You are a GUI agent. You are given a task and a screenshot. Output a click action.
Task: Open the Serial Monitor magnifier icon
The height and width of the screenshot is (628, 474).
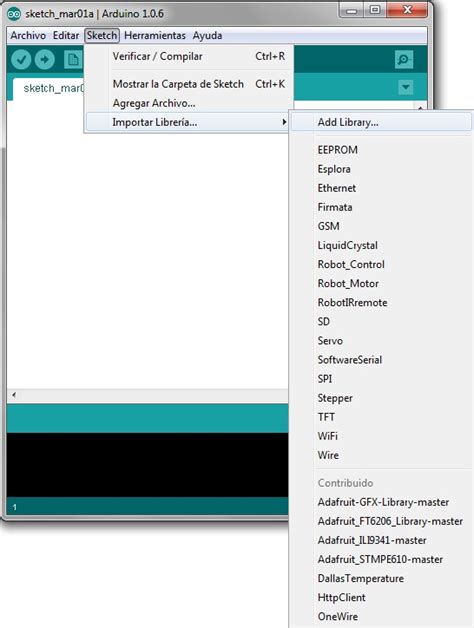[403, 60]
